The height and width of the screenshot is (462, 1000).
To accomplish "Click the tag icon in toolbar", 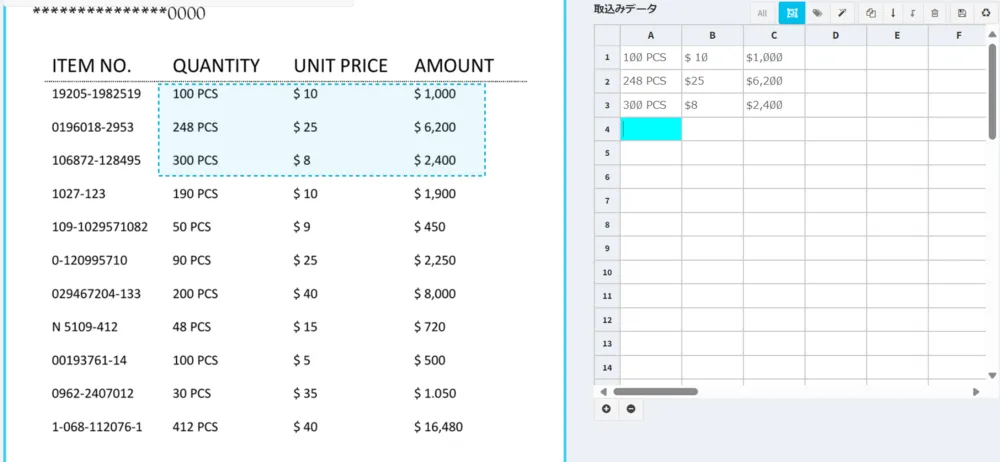I will (x=818, y=13).
